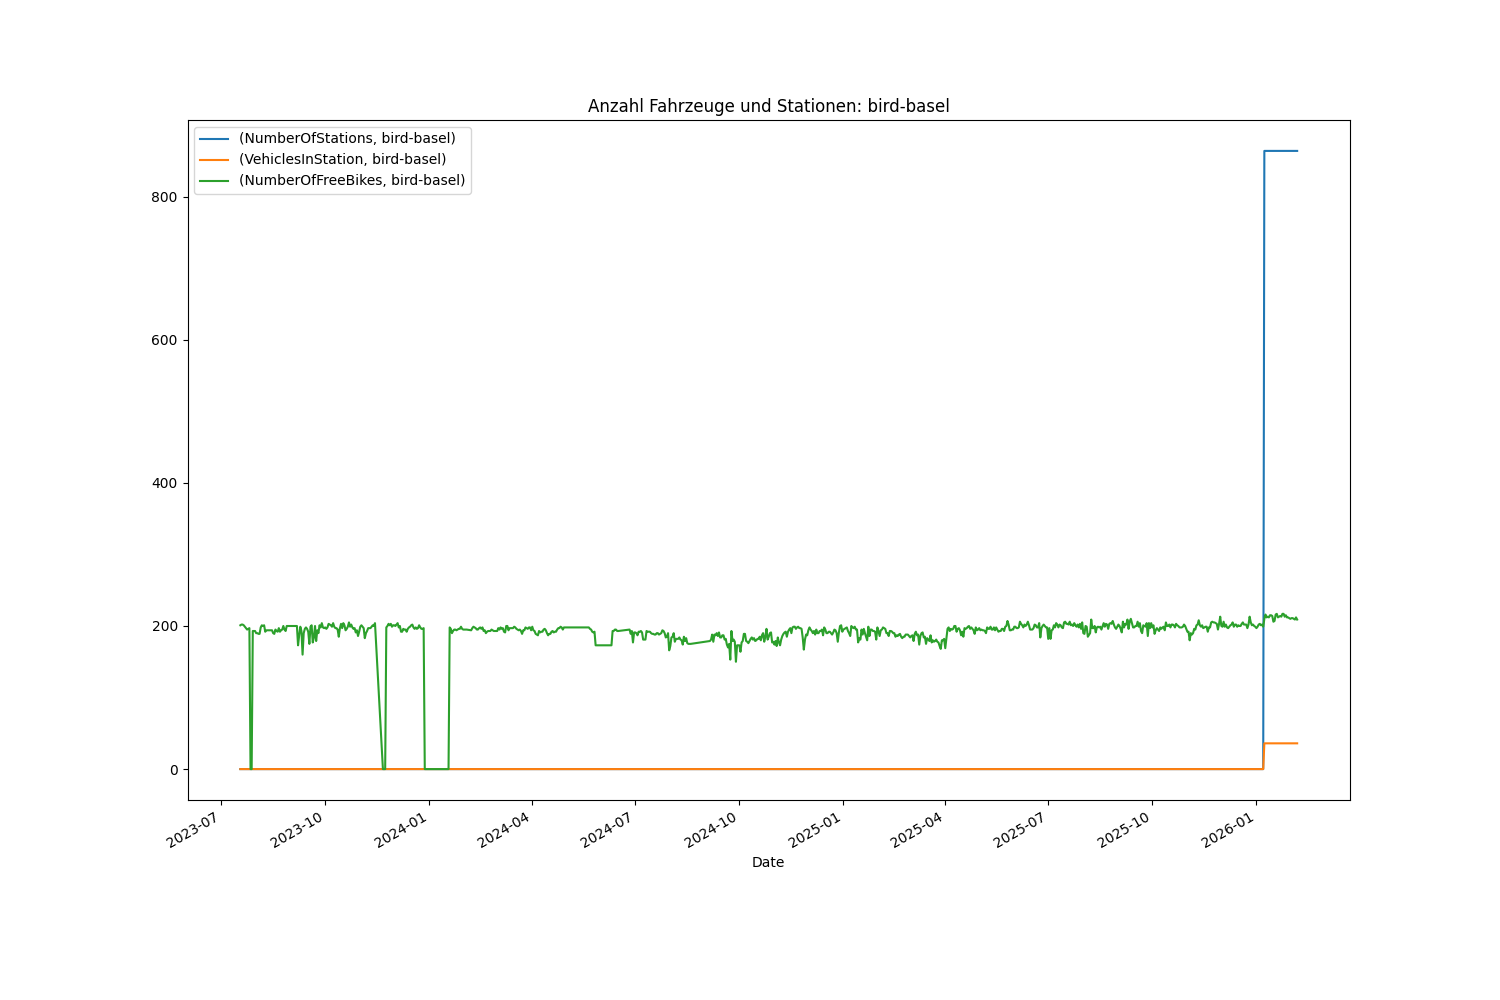This screenshot has width=1500, height=1000.
Task: Click the green line's flat zero segment near 2024-01
Action: [x=436, y=769]
